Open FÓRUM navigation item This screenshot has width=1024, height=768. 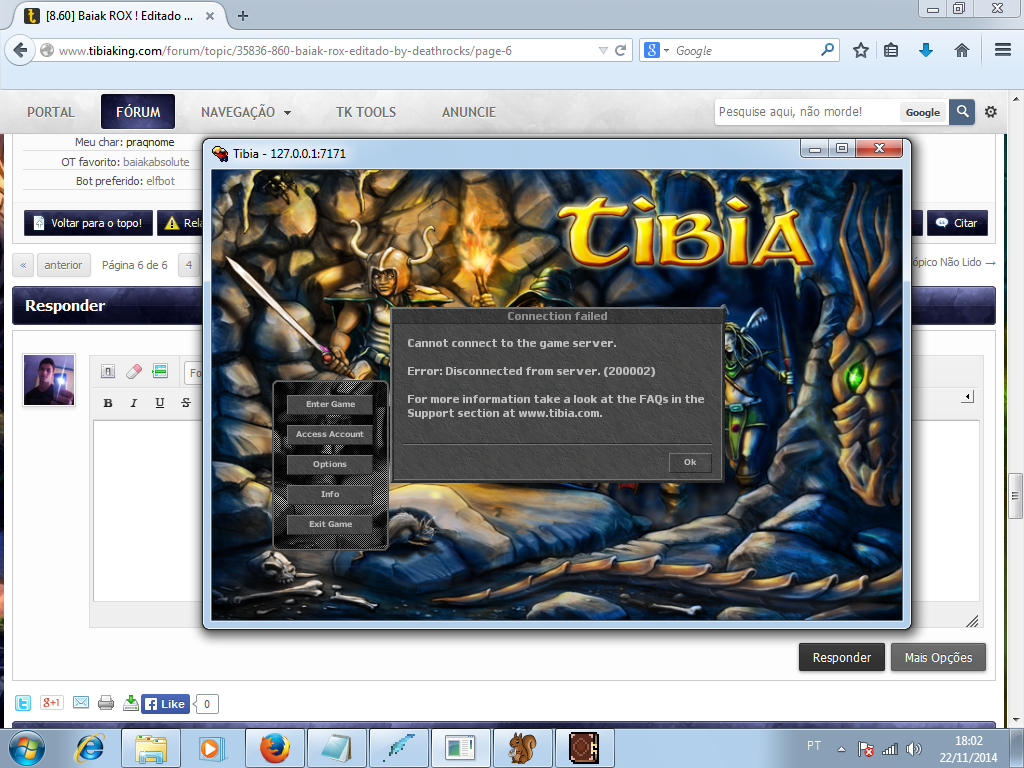click(138, 112)
